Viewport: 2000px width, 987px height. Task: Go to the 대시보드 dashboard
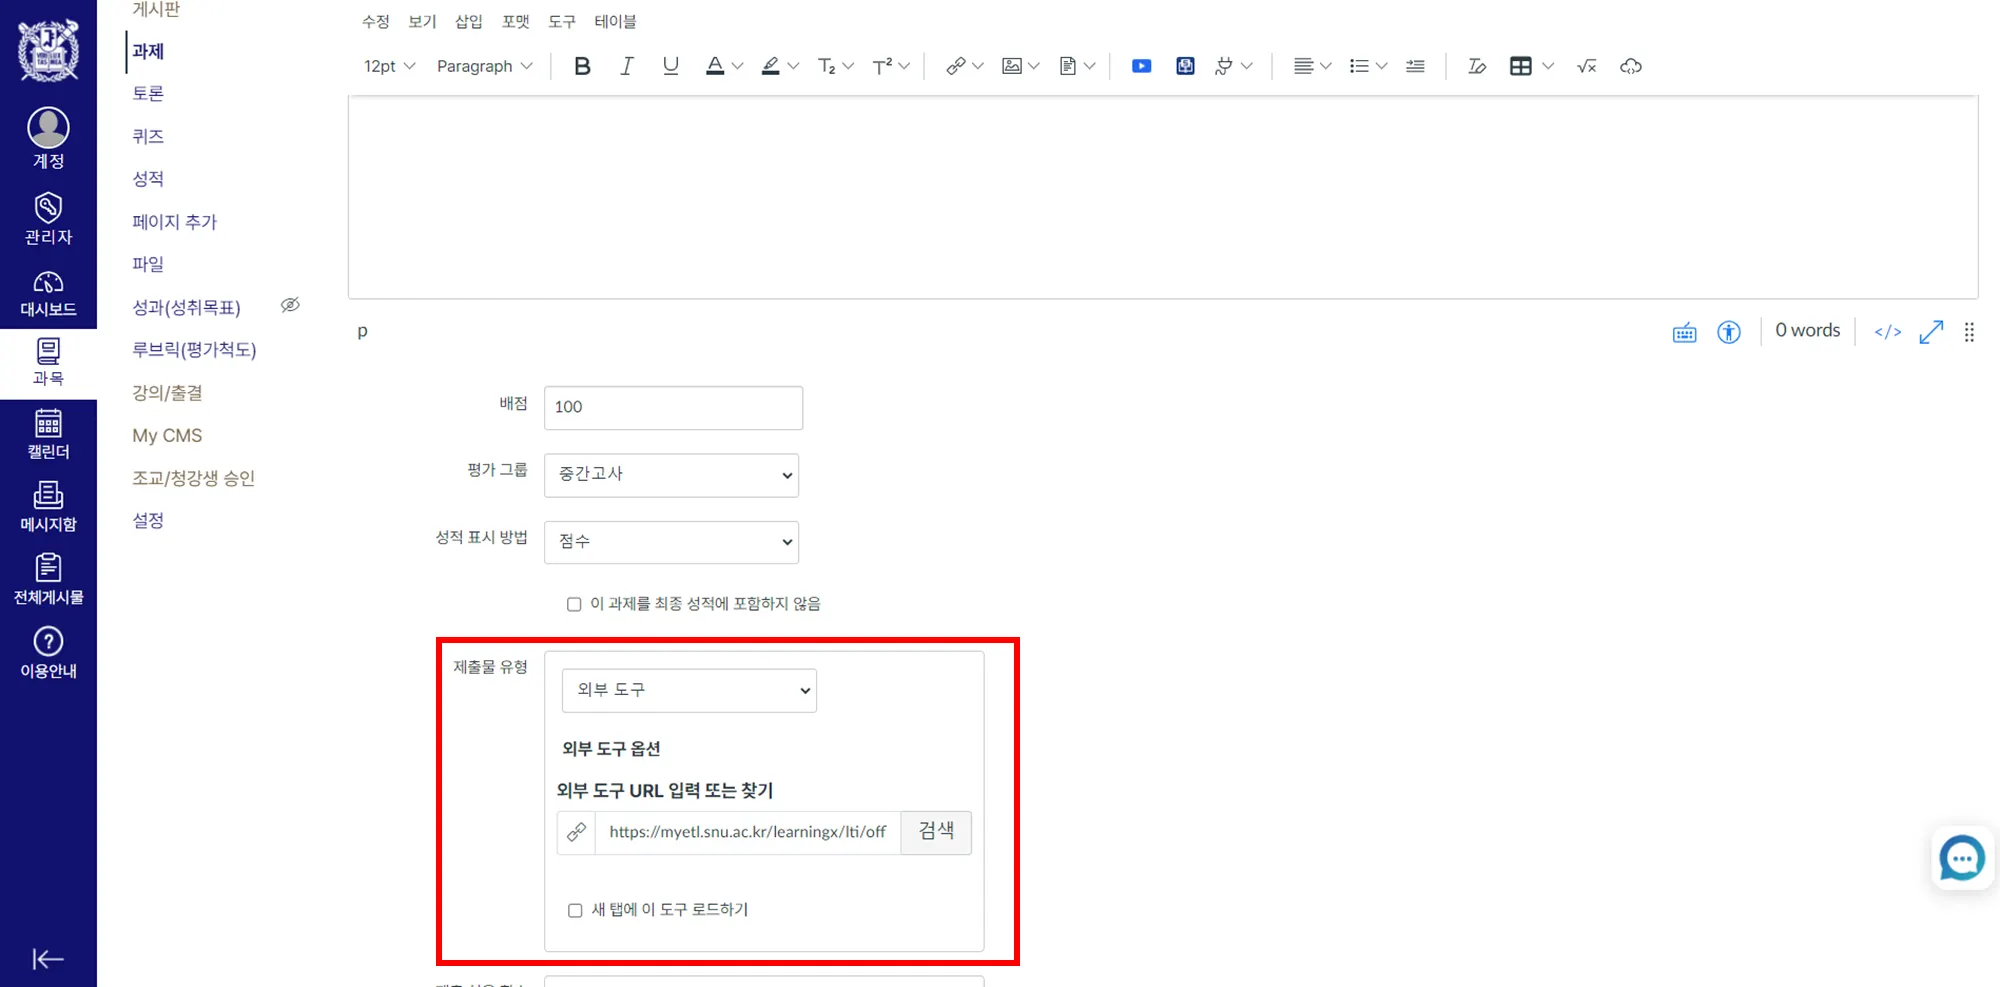pos(48,294)
